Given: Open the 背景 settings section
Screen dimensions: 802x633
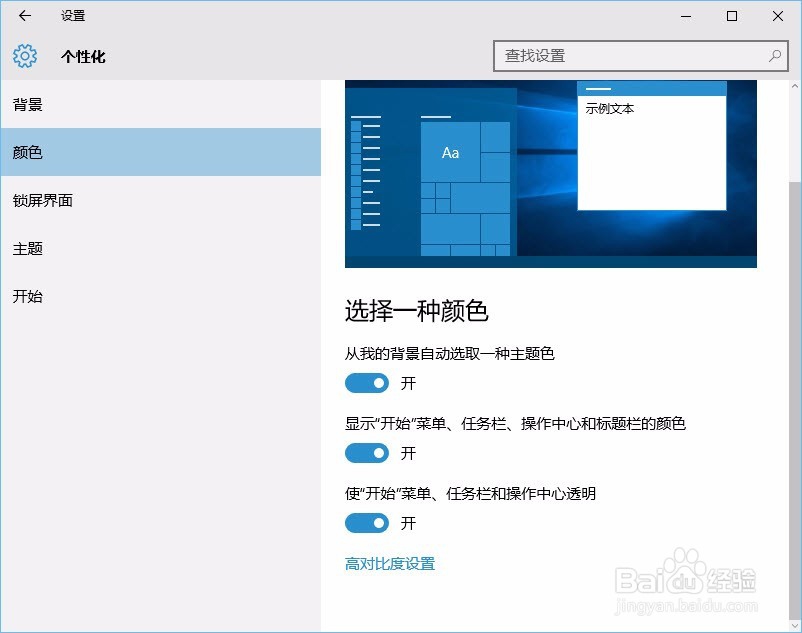Looking at the screenshot, I should click(x=161, y=104).
